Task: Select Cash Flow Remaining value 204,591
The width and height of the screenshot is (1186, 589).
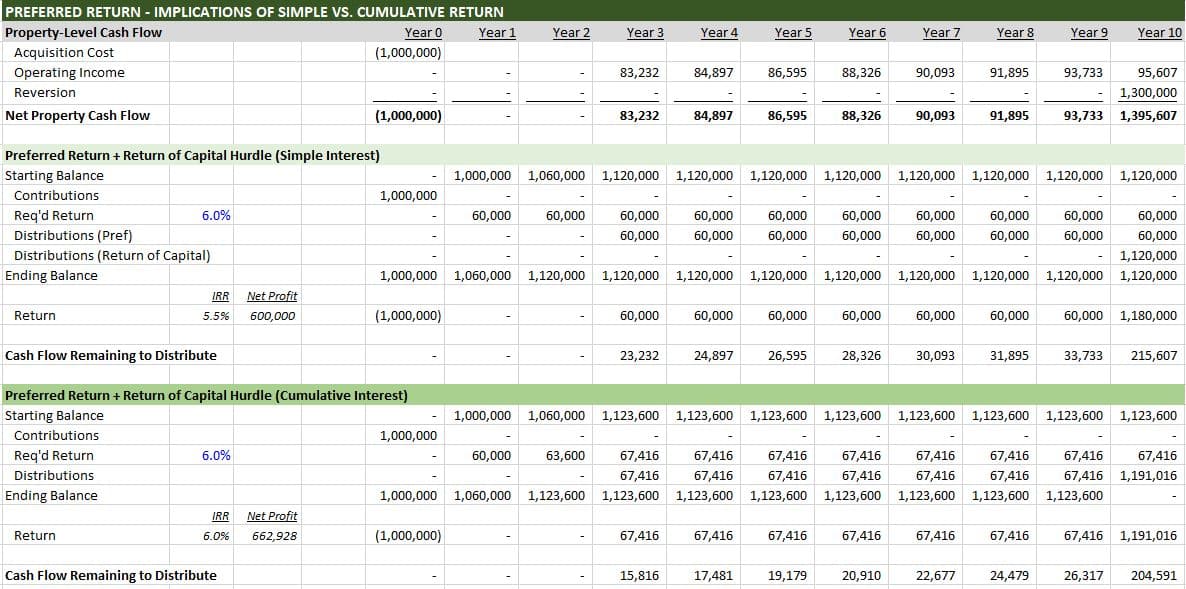Action: [1153, 576]
